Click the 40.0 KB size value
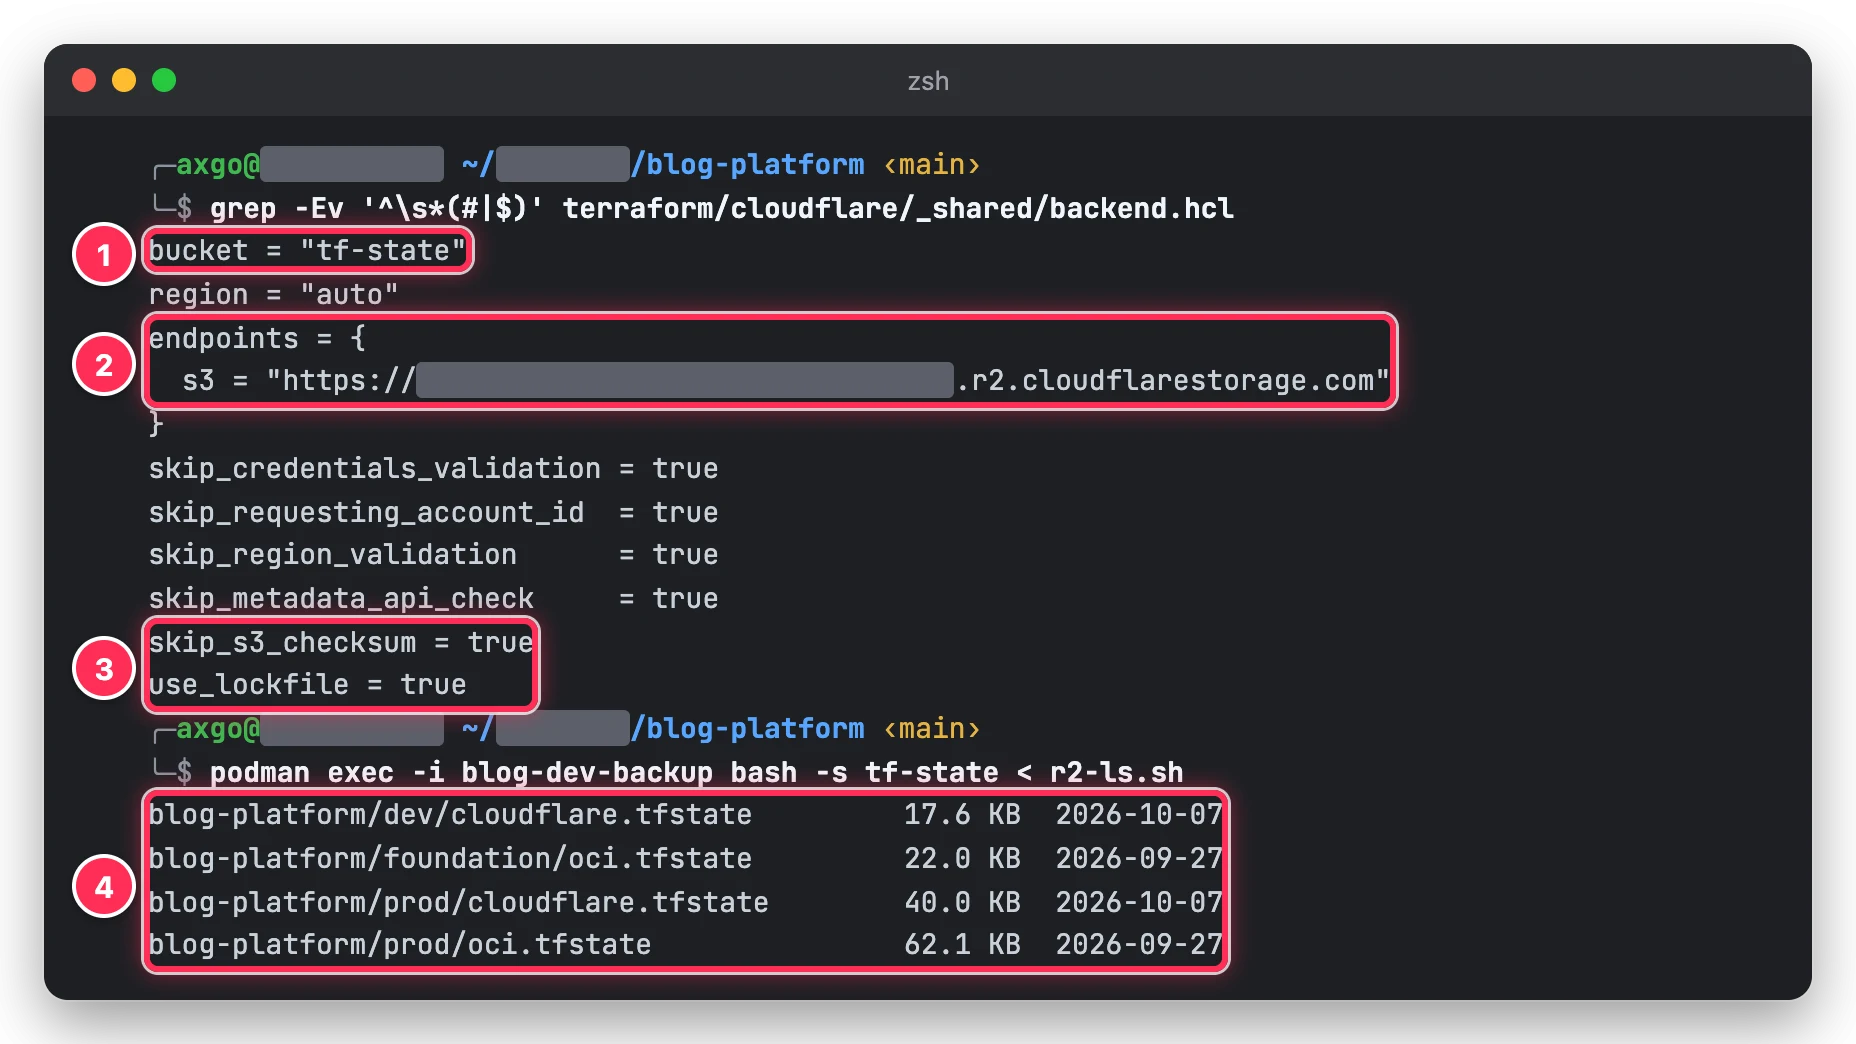 tap(962, 902)
